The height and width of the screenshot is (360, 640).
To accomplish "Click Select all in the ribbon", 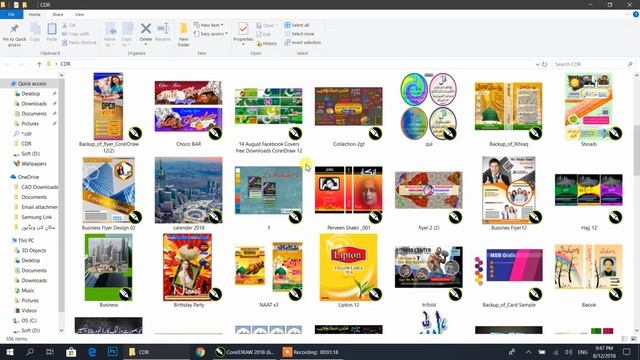I will pyautogui.click(x=297, y=25).
